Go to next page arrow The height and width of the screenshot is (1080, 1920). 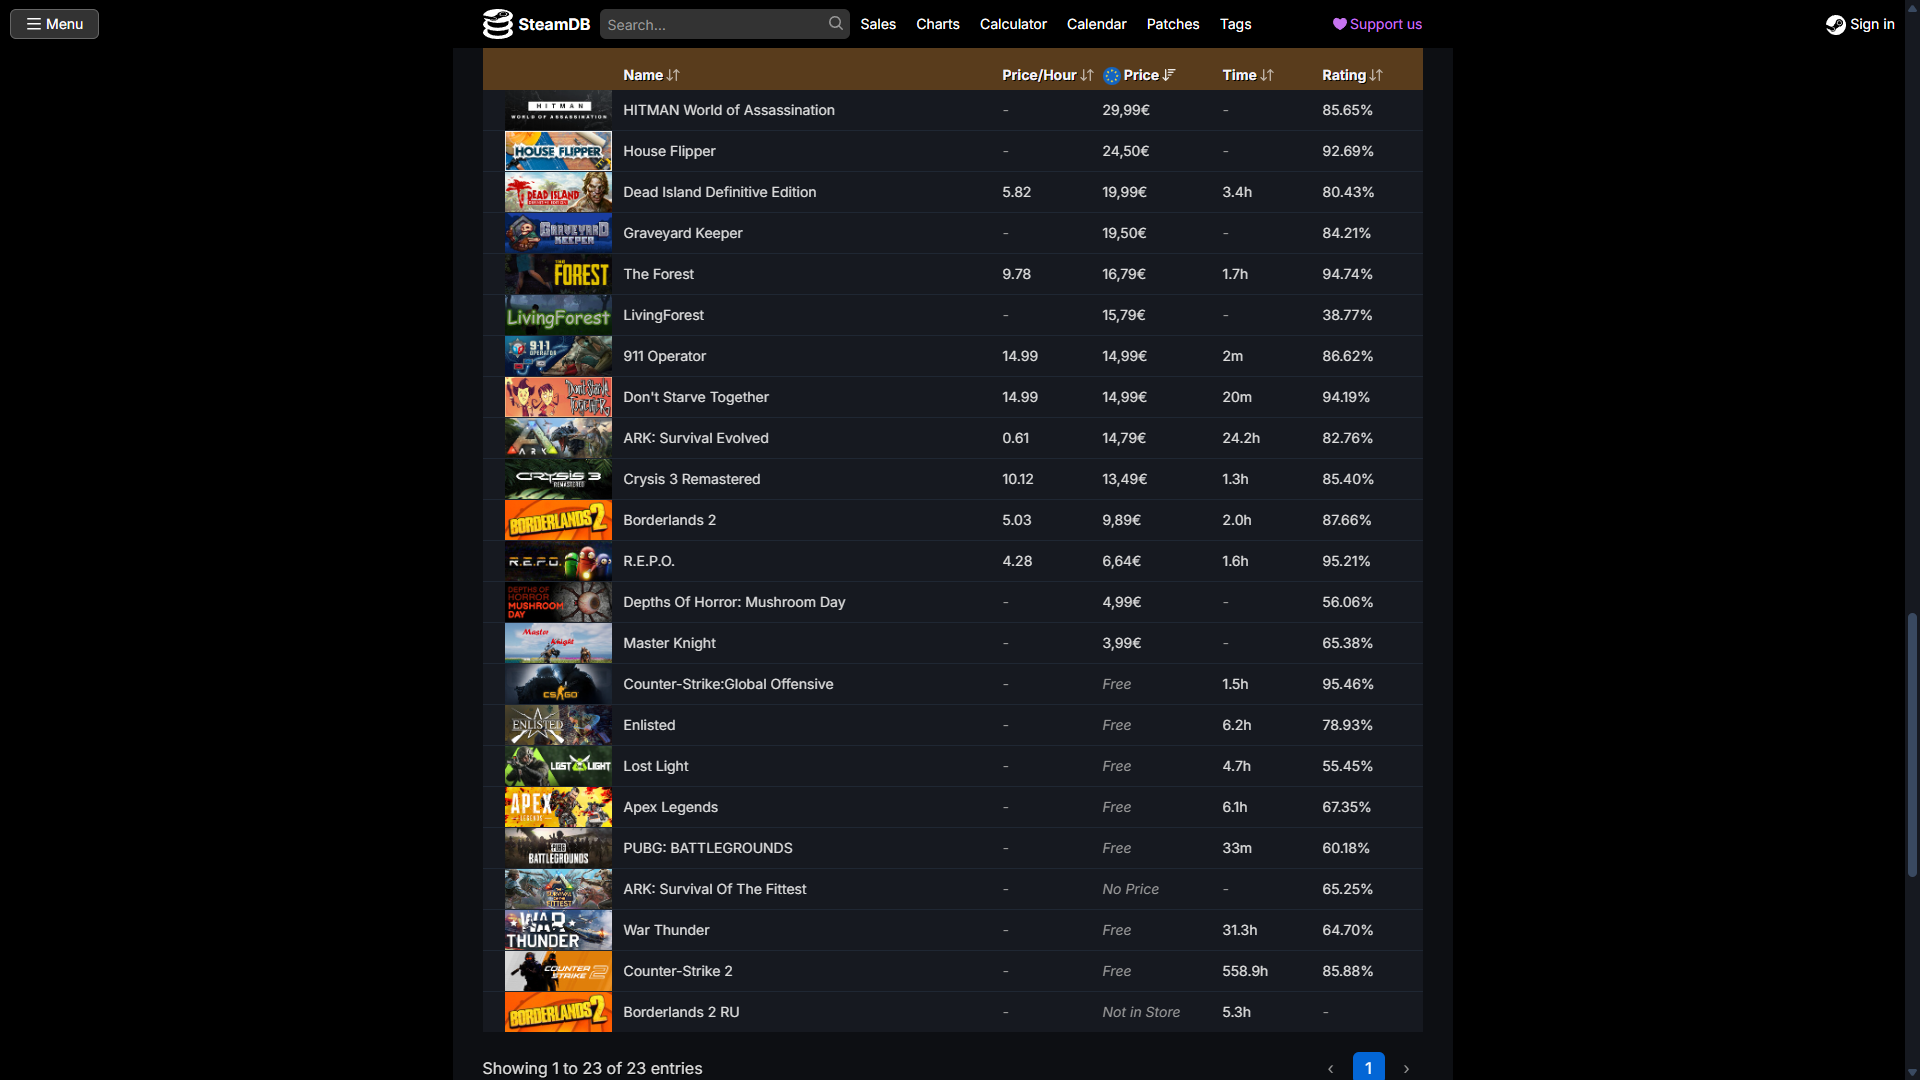click(x=1407, y=1068)
